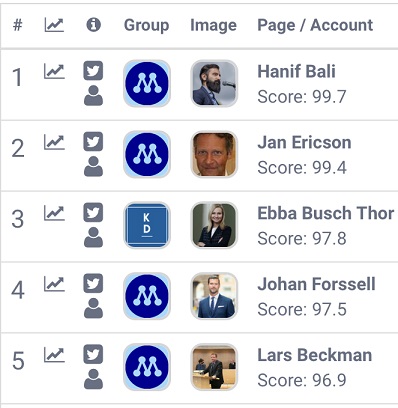Open Johan Forssell account link
This screenshot has height=408, width=398.
pyautogui.click(x=316, y=284)
